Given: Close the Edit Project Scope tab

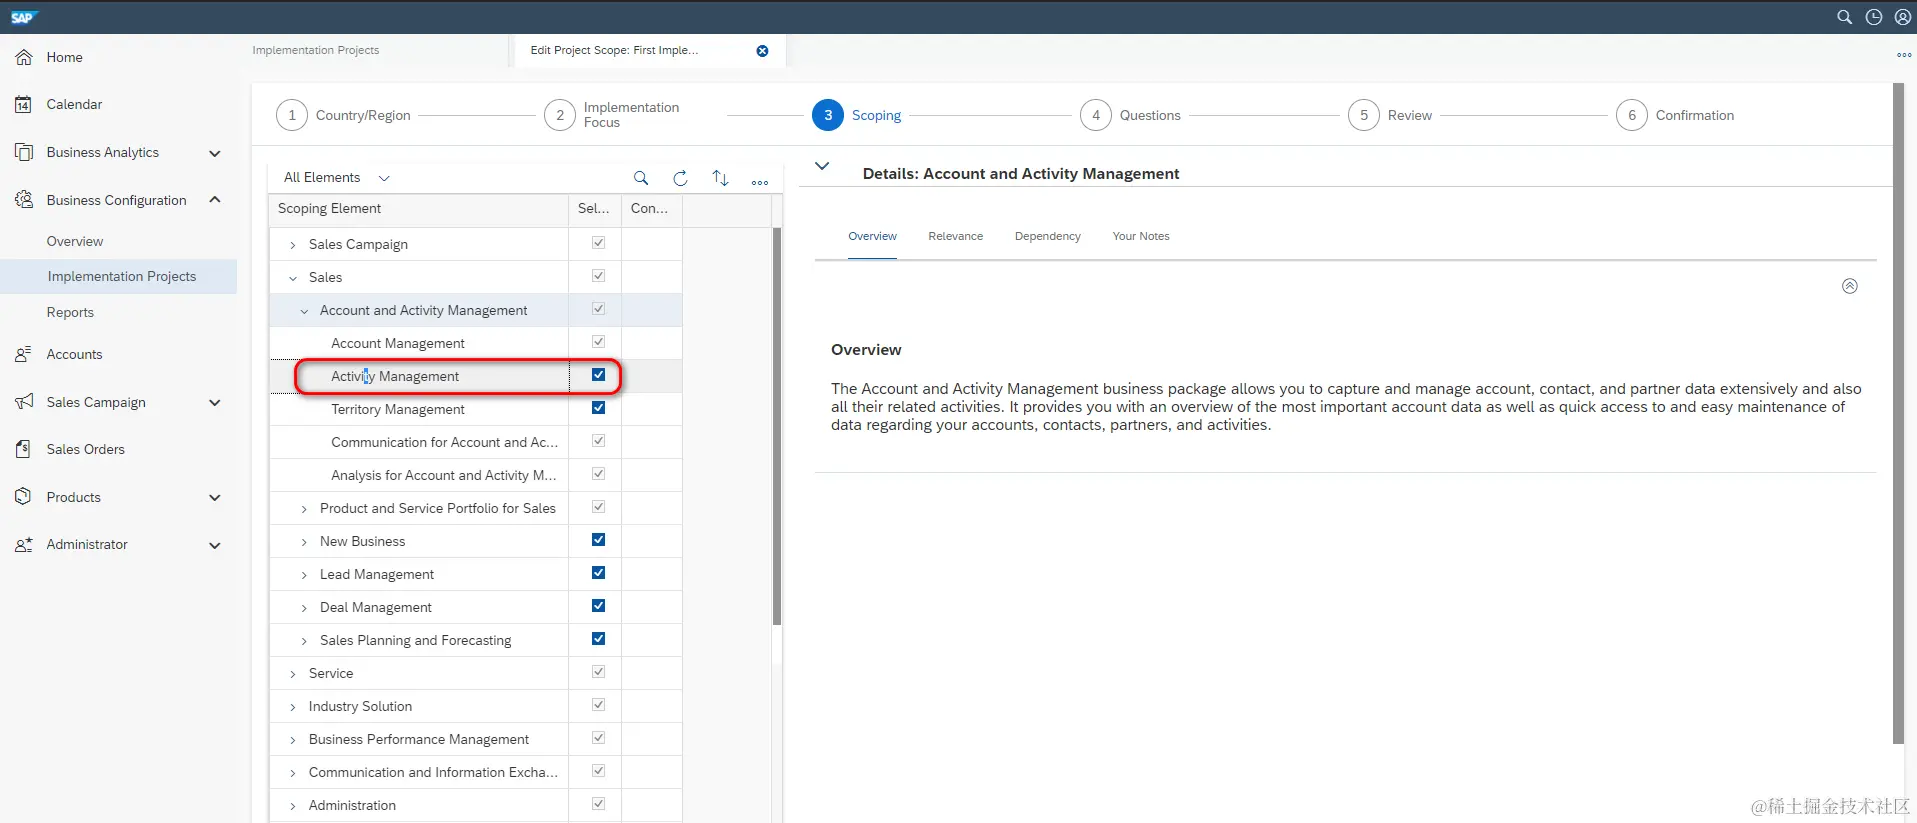Looking at the screenshot, I should [x=762, y=51].
